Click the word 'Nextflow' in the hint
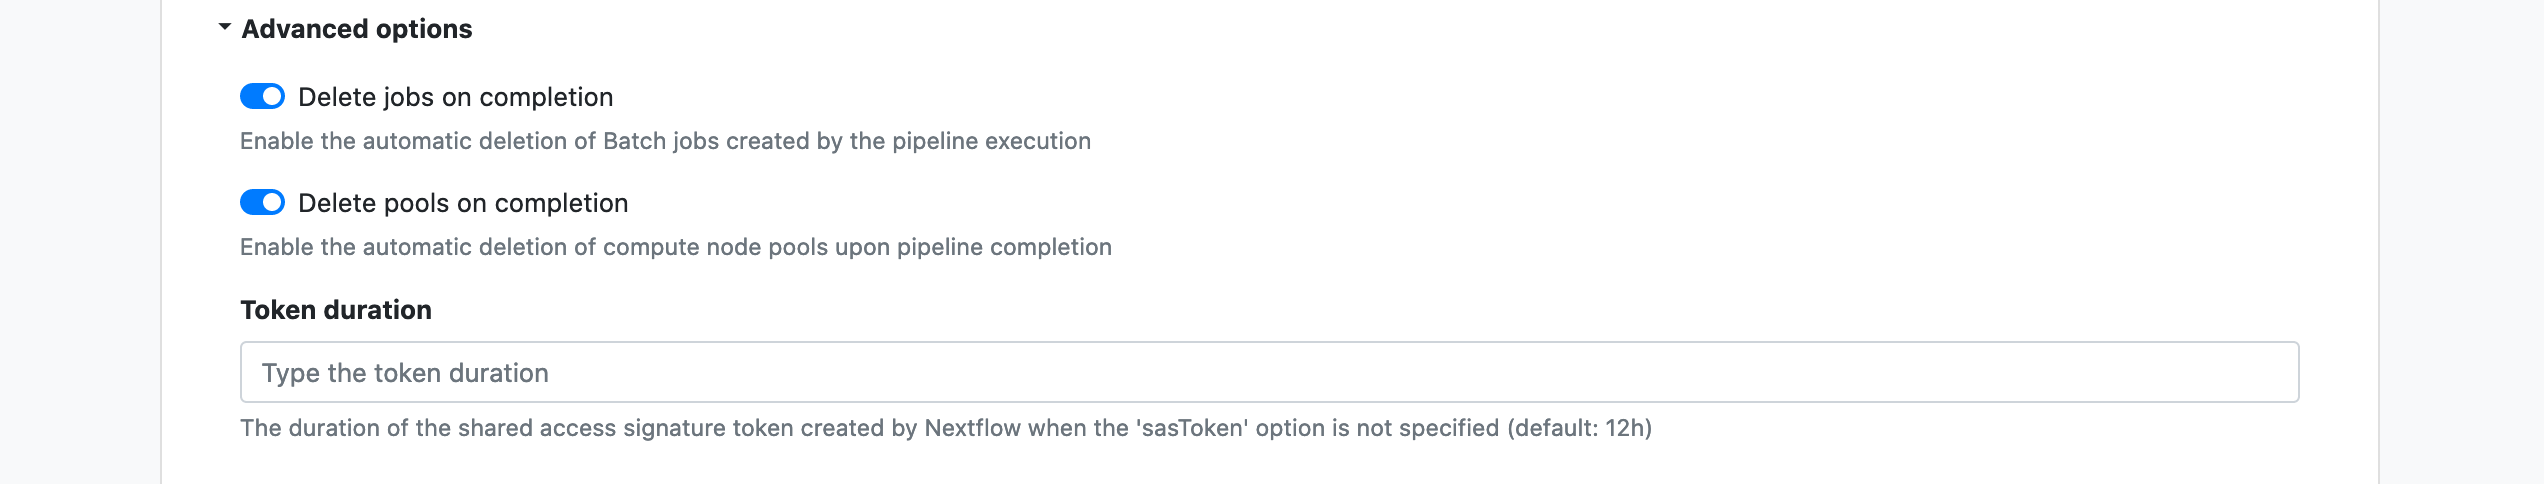 [972, 428]
